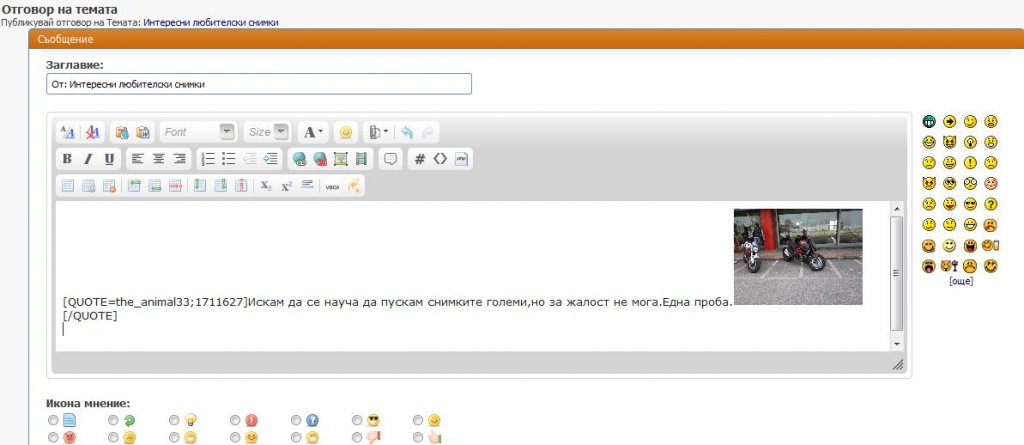This screenshot has width=1024, height=445.
Task: Toggle bold formatting in the editor
Action: tap(67, 158)
